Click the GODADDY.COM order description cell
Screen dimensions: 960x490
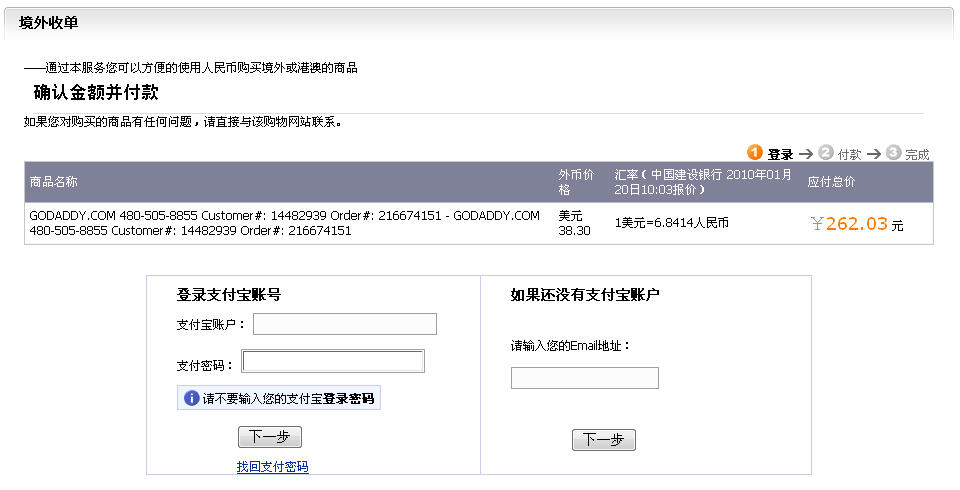[x=285, y=223]
